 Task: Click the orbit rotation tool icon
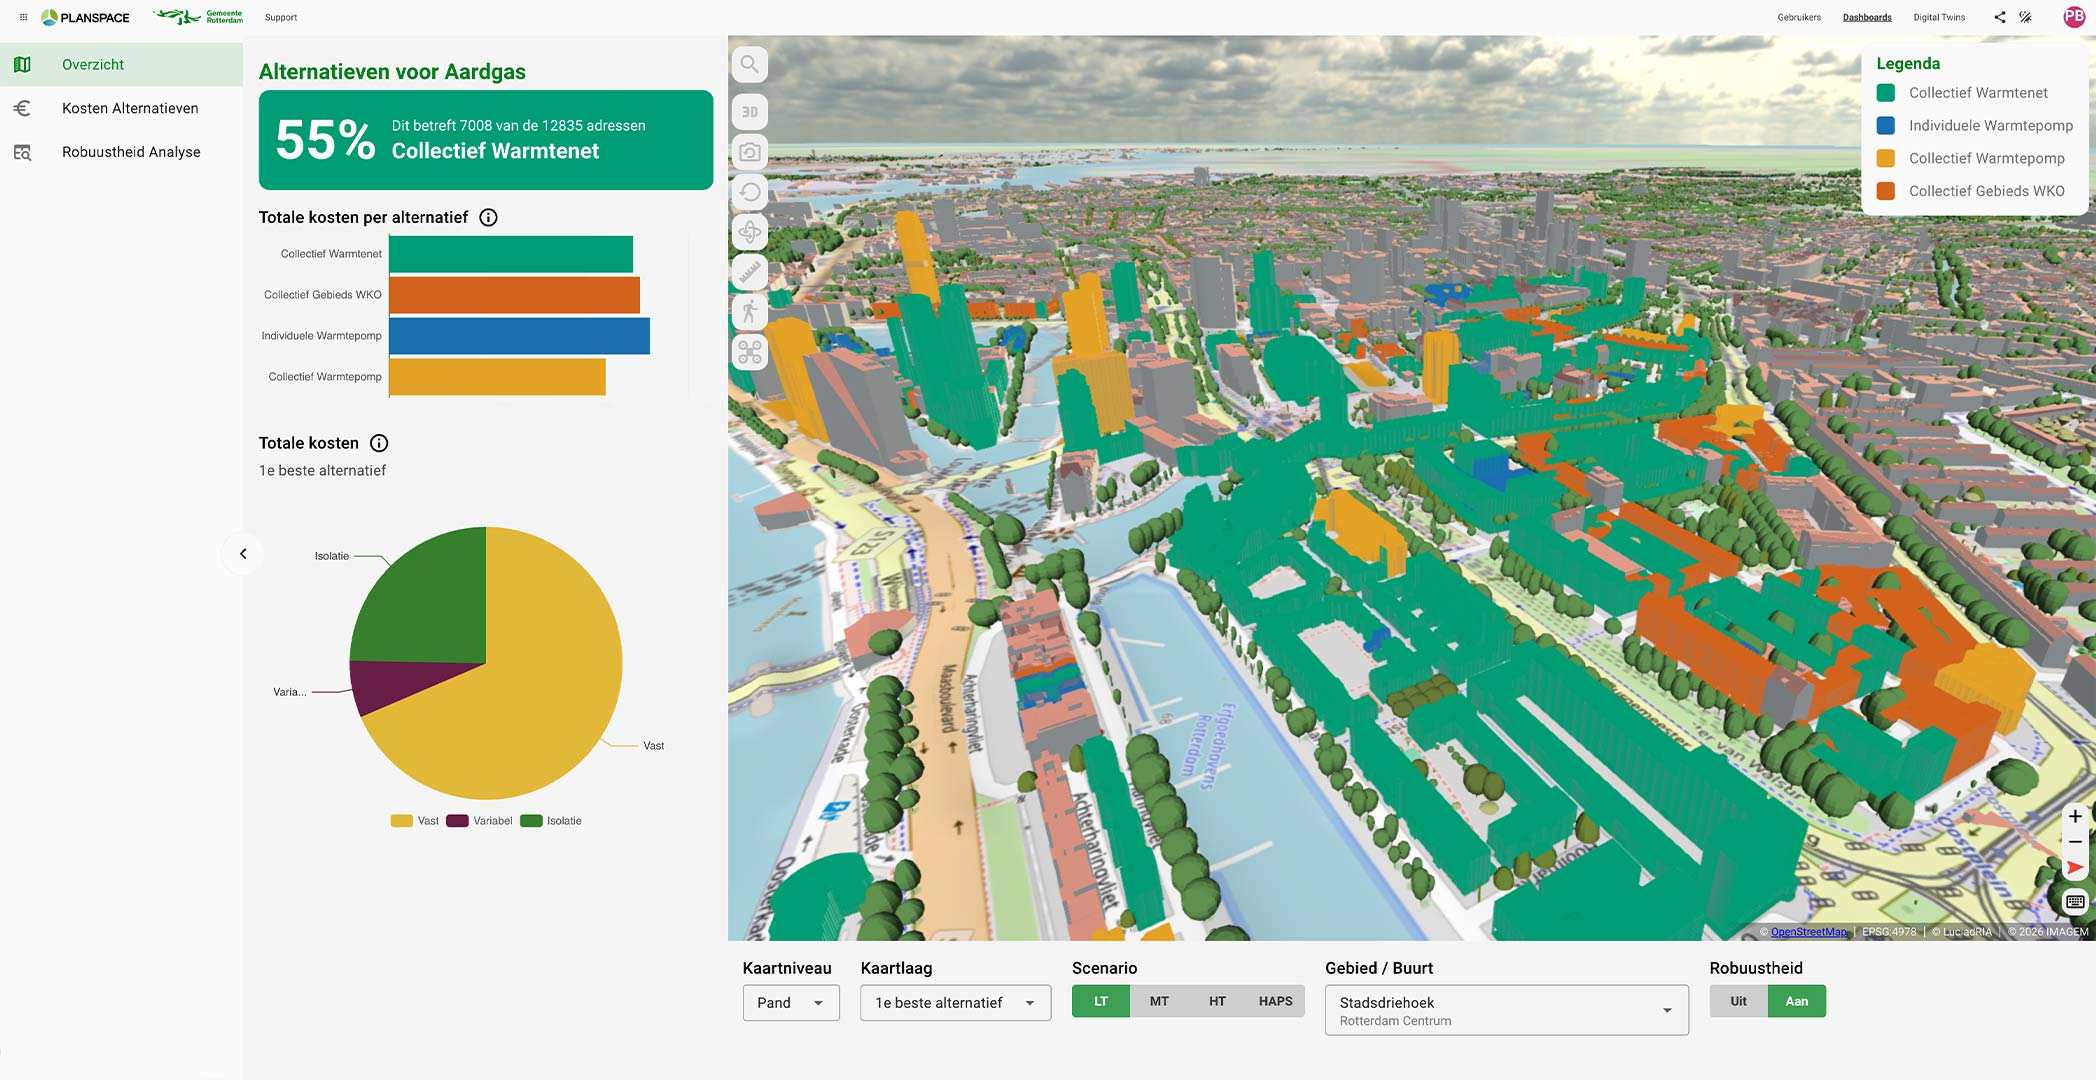[x=749, y=232]
